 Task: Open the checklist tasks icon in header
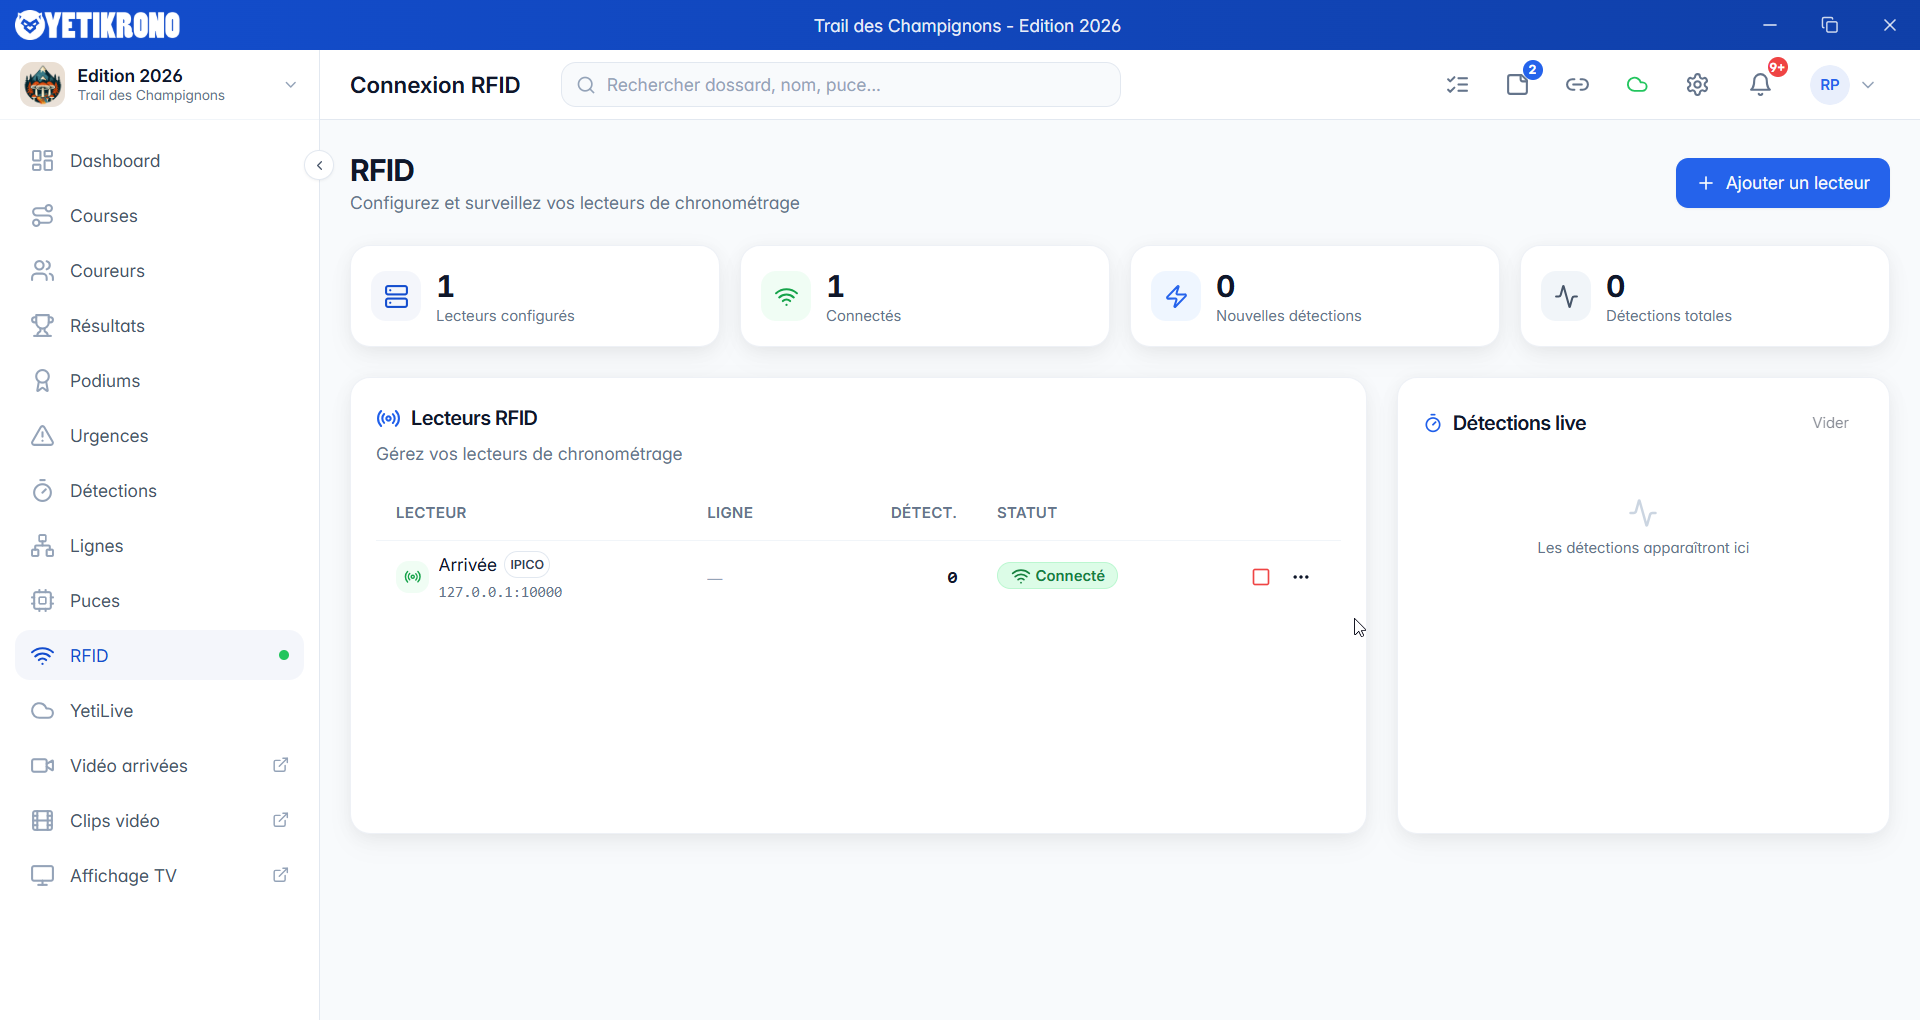(x=1457, y=85)
